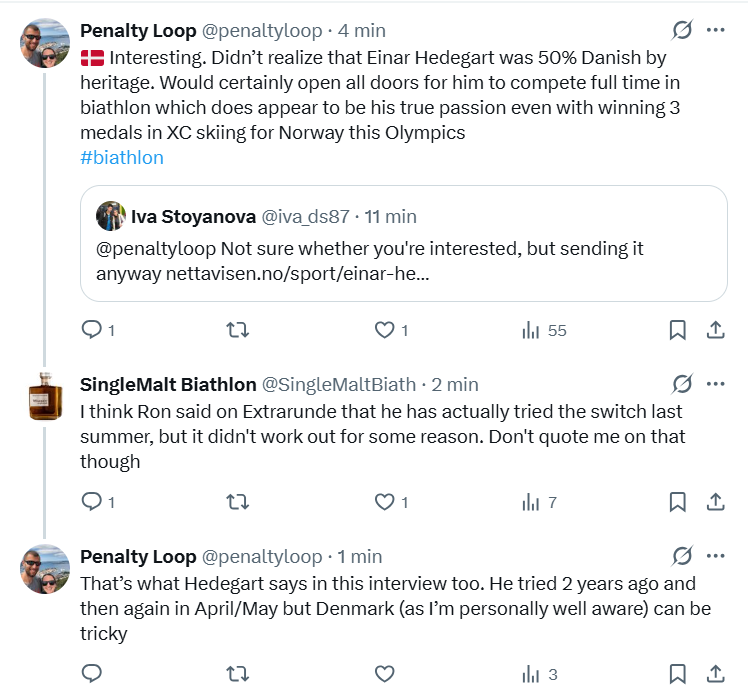The width and height of the screenshot is (748, 700).
Task: Open Iva Stoyanova's quoted tweet avatar
Action: pos(110,216)
